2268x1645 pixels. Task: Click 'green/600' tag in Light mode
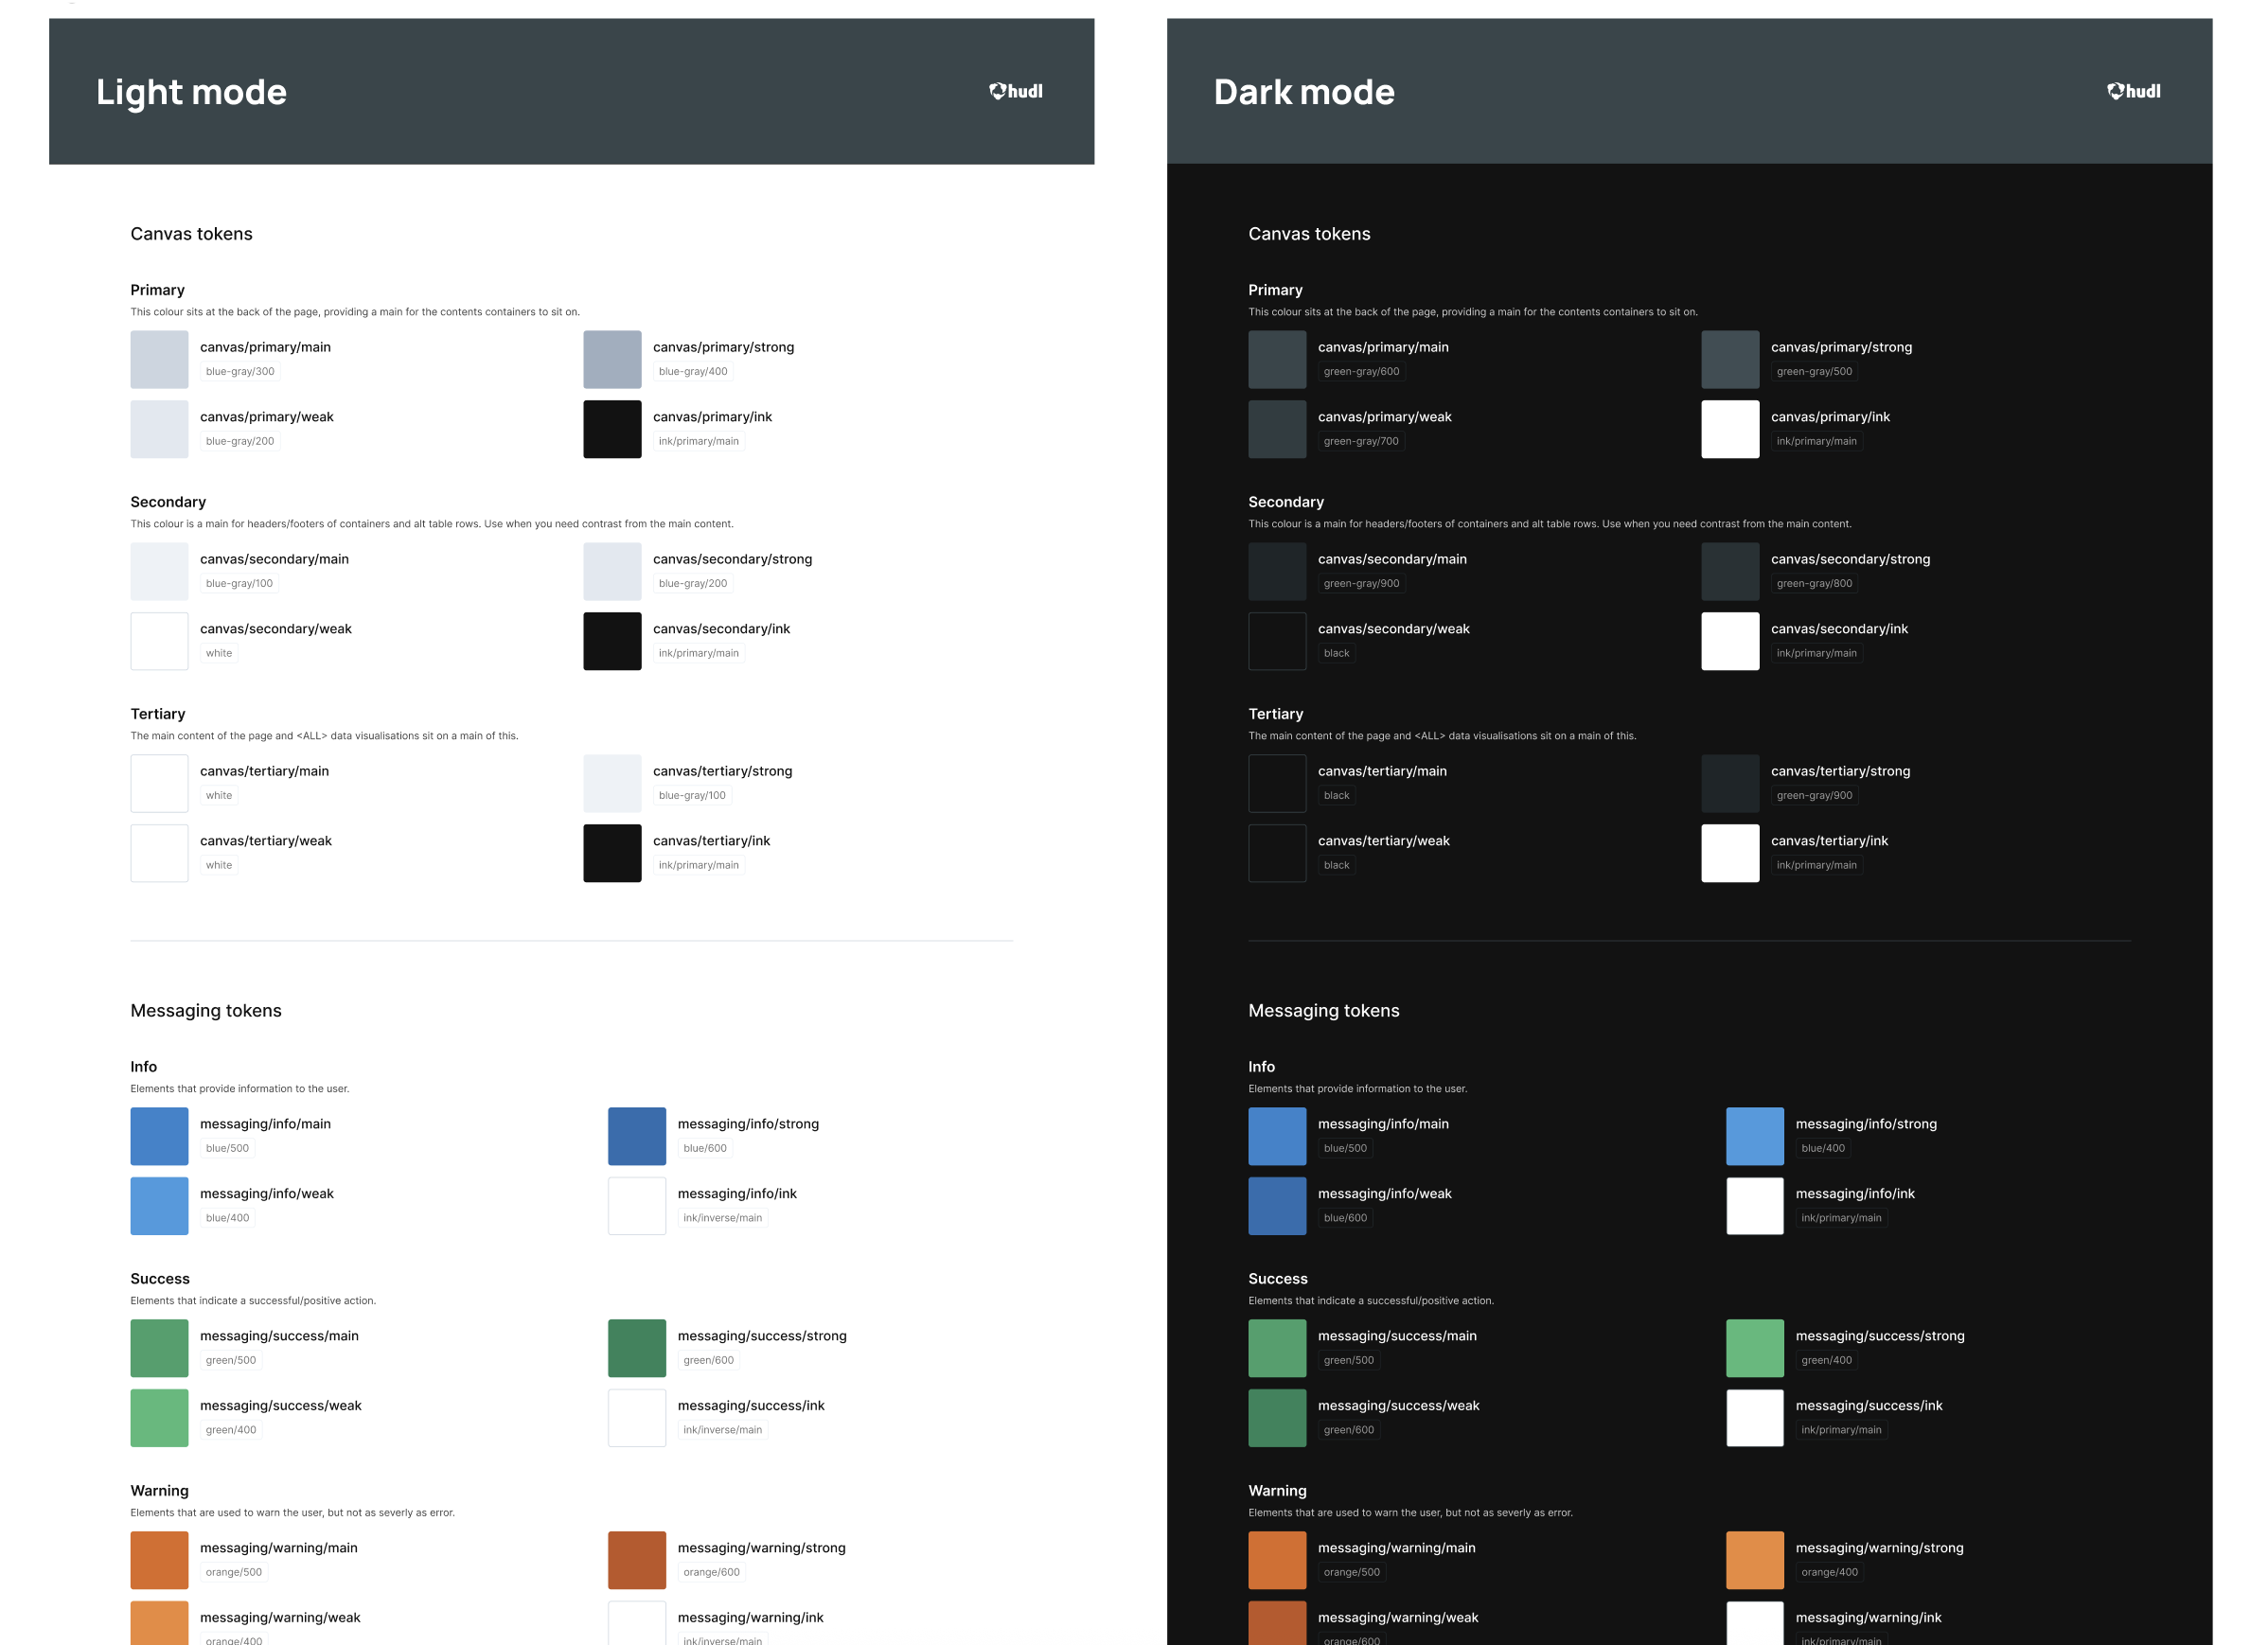click(708, 1361)
